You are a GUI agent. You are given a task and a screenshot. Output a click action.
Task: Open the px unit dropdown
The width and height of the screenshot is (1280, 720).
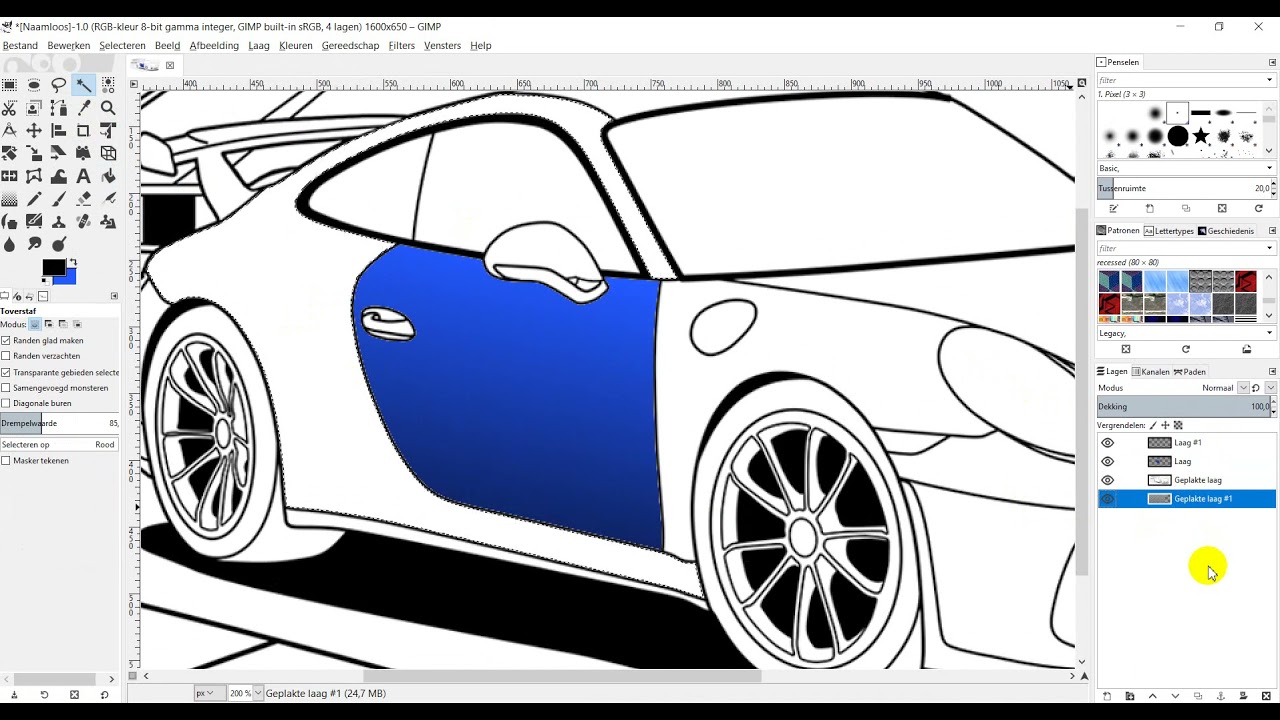[x=210, y=693]
